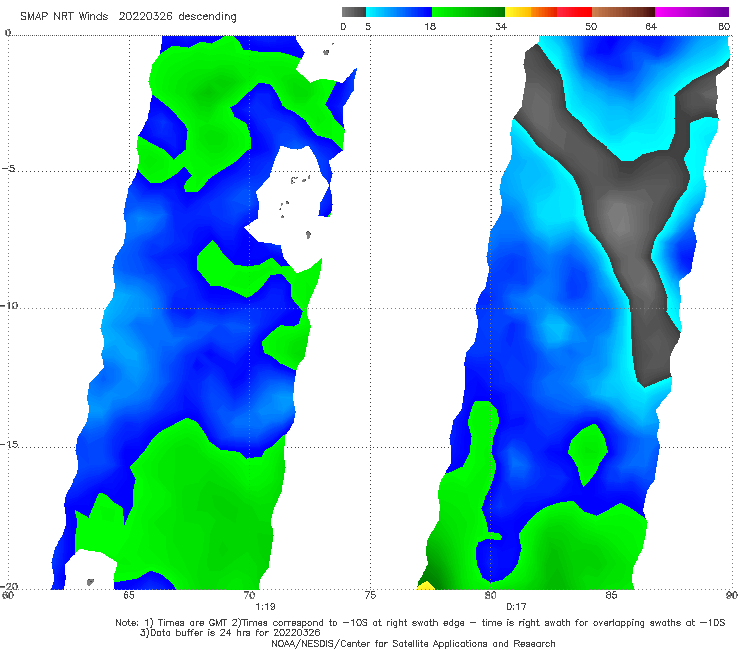Click the longitude axis label '85'
Screen dimensions: 740x650
tap(611, 595)
